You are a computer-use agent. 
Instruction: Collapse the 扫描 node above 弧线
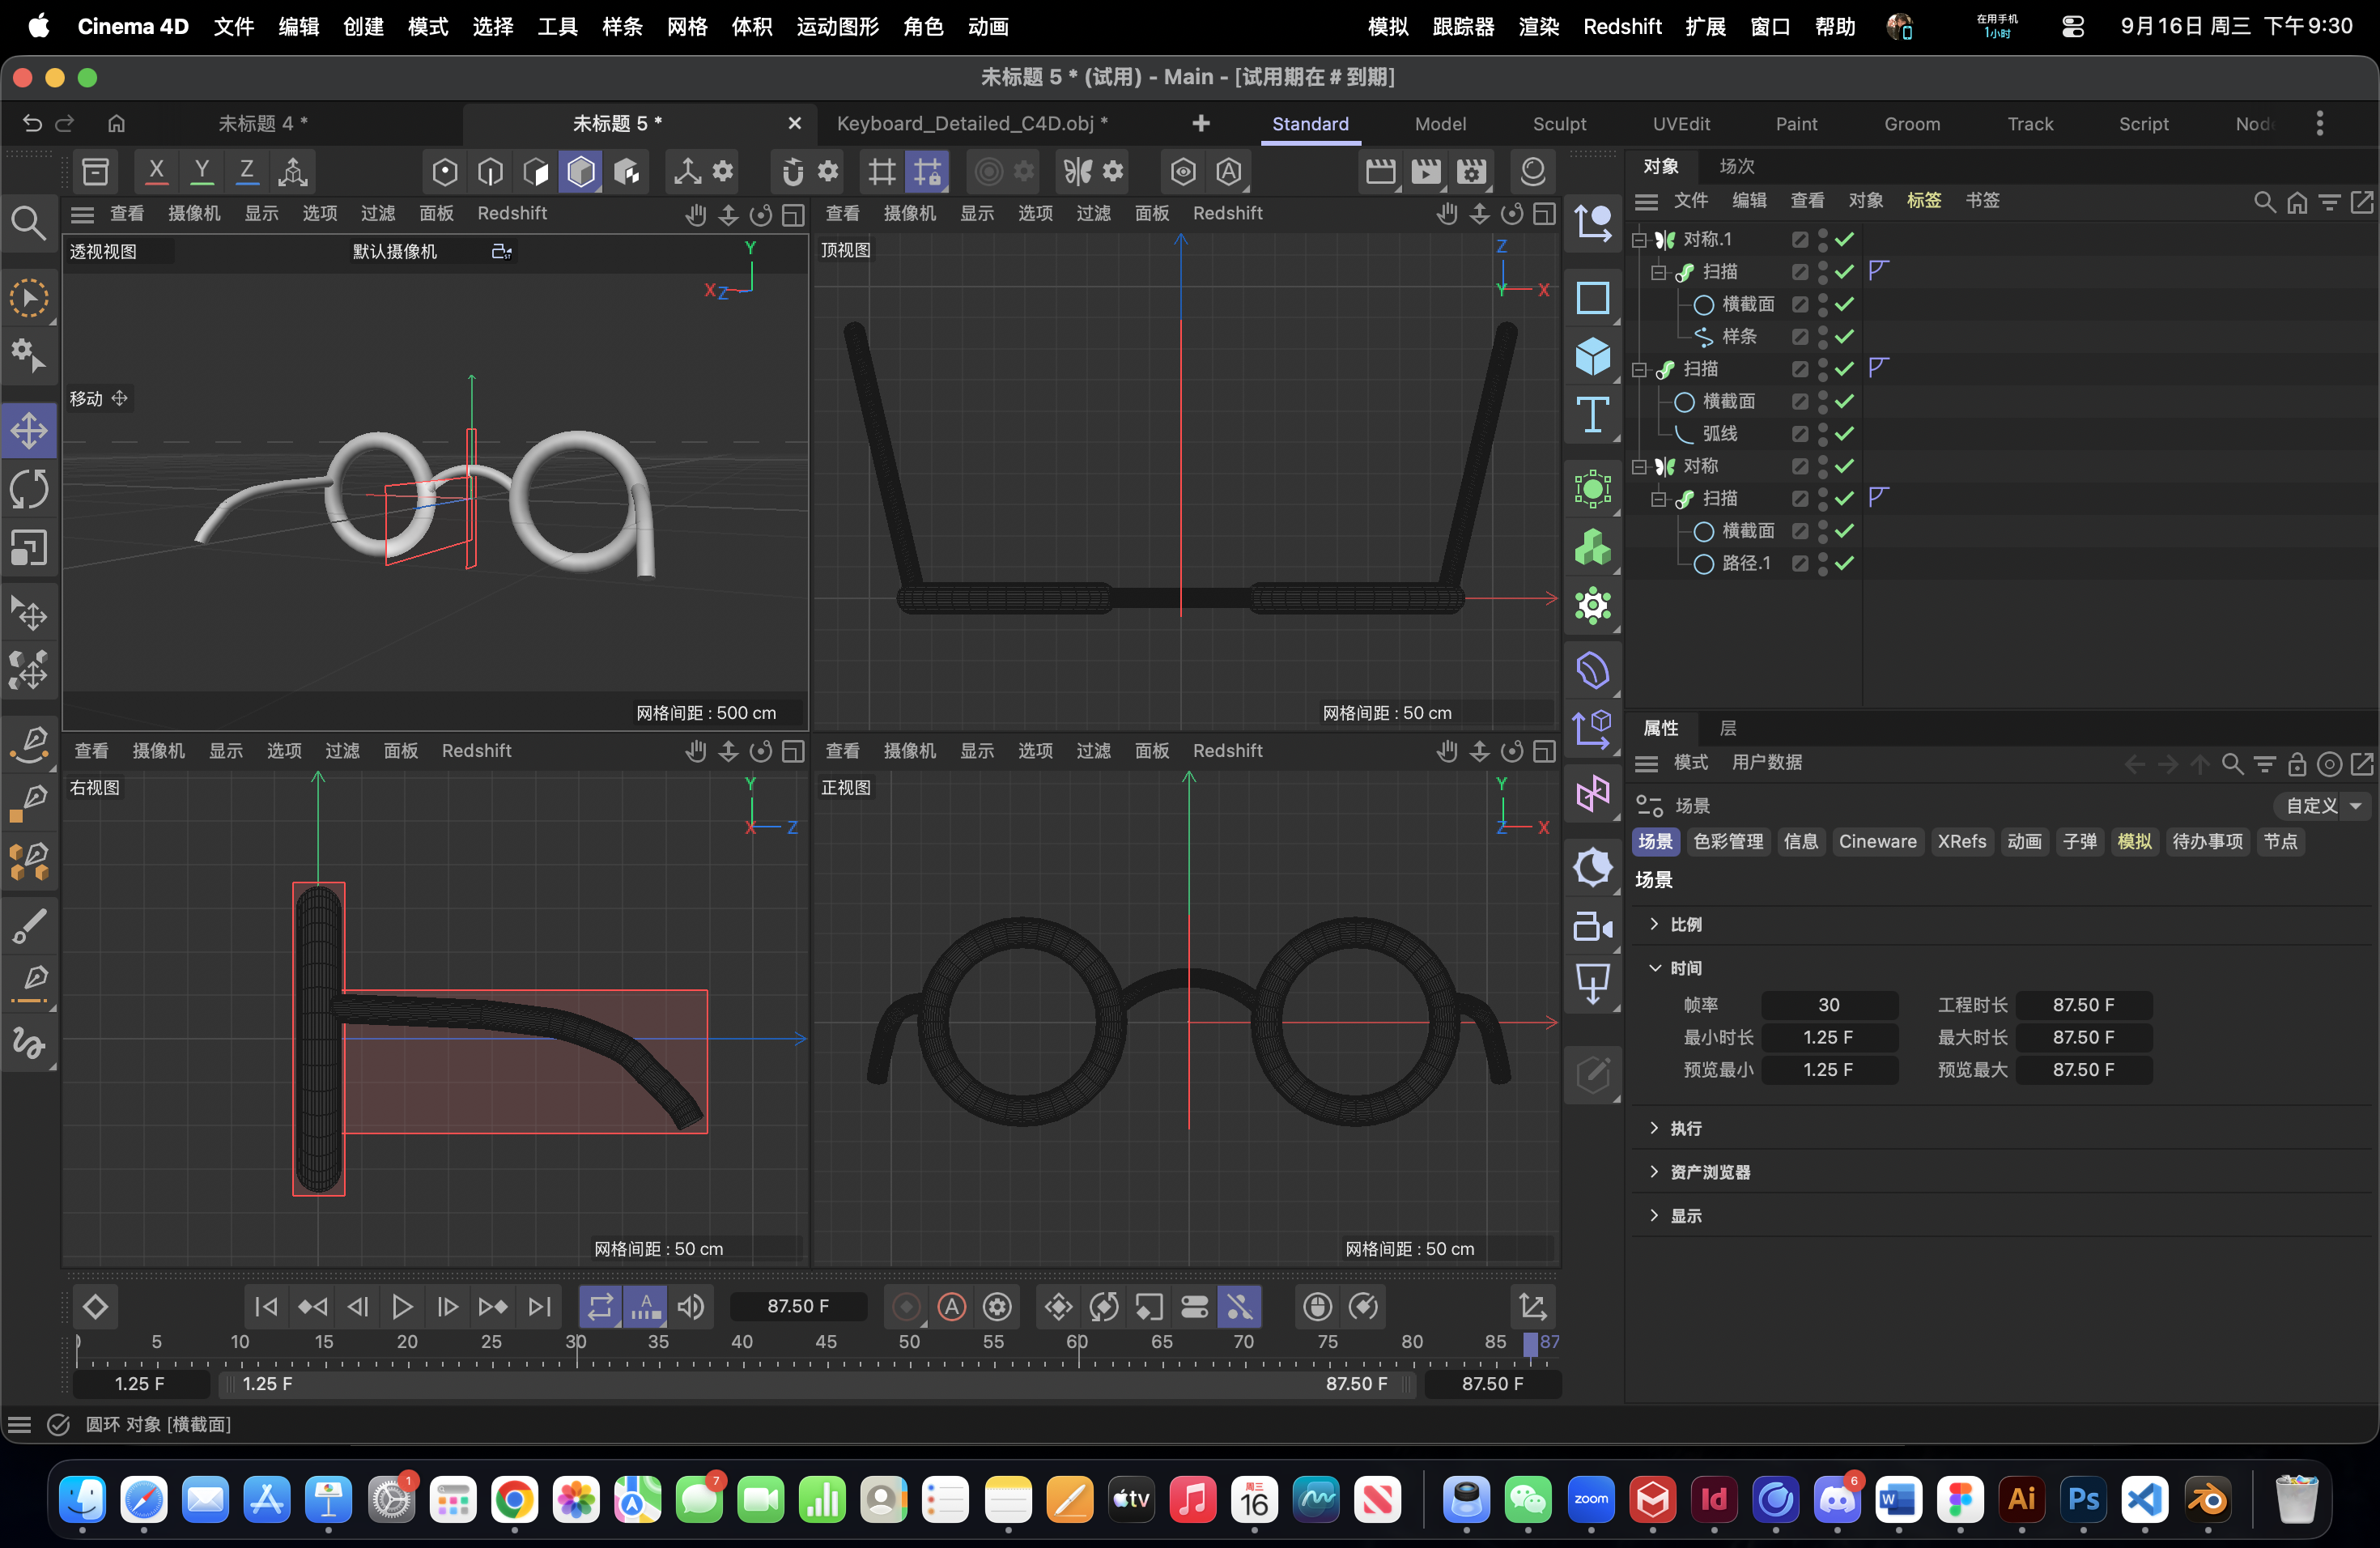pyautogui.click(x=1640, y=370)
